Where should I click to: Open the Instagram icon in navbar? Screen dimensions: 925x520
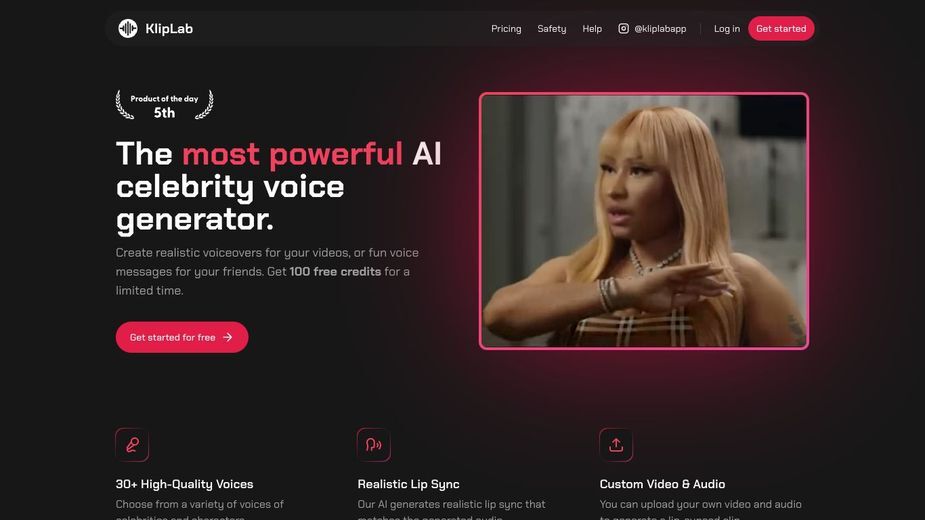point(623,28)
